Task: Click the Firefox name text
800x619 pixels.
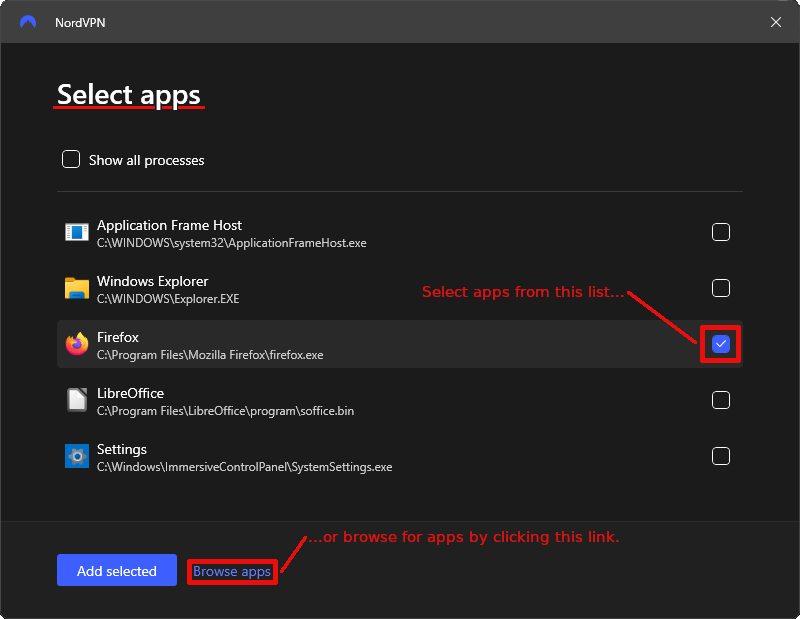Action: [118, 337]
